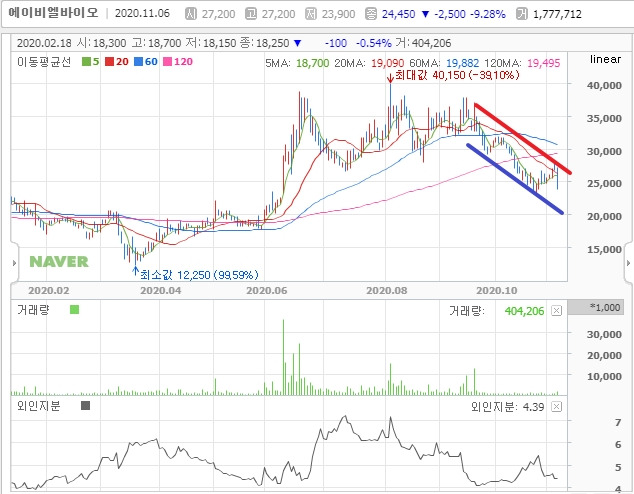Click the open price icon beside 27,200
This screenshot has height=494, width=634.
click(191, 14)
